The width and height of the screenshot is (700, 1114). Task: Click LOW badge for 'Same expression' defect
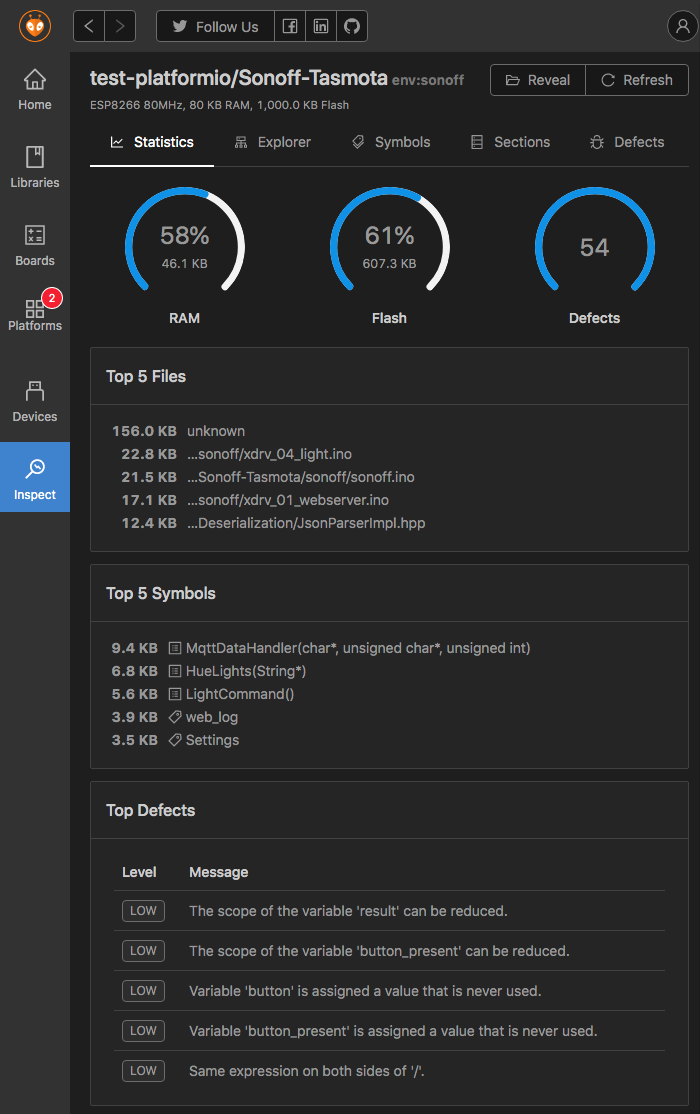pyautogui.click(x=144, y=1071)
